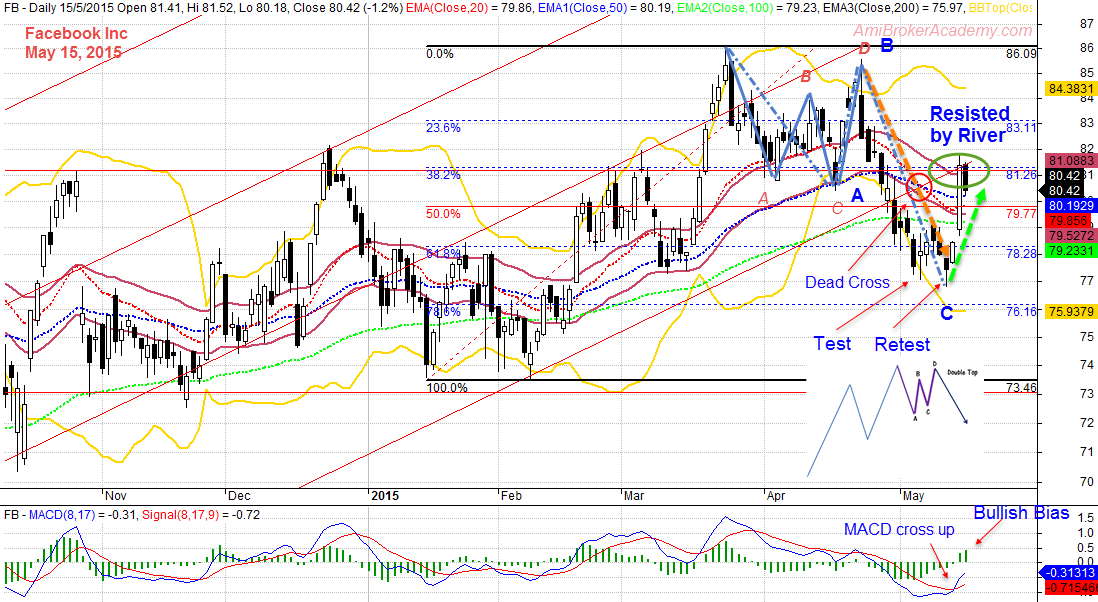Click the 'MACD cross up' annotation

tap(899, 530)
